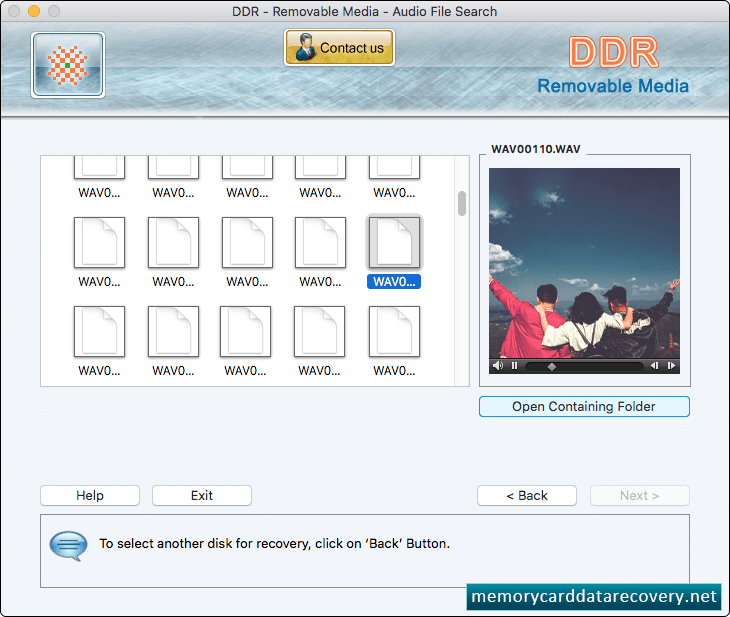The width and height of the screenshot is (730, 617).
Task: Pause playback of WAV00110.WAV
Action: tap(514, 366)
